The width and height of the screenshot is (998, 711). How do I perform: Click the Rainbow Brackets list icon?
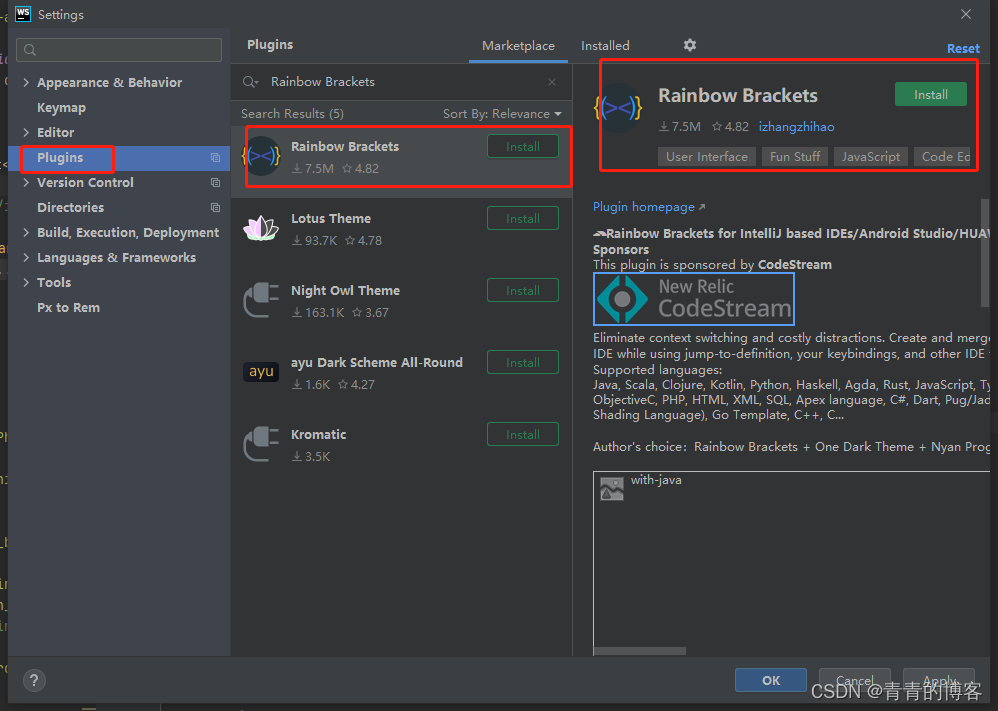[262, 156]
